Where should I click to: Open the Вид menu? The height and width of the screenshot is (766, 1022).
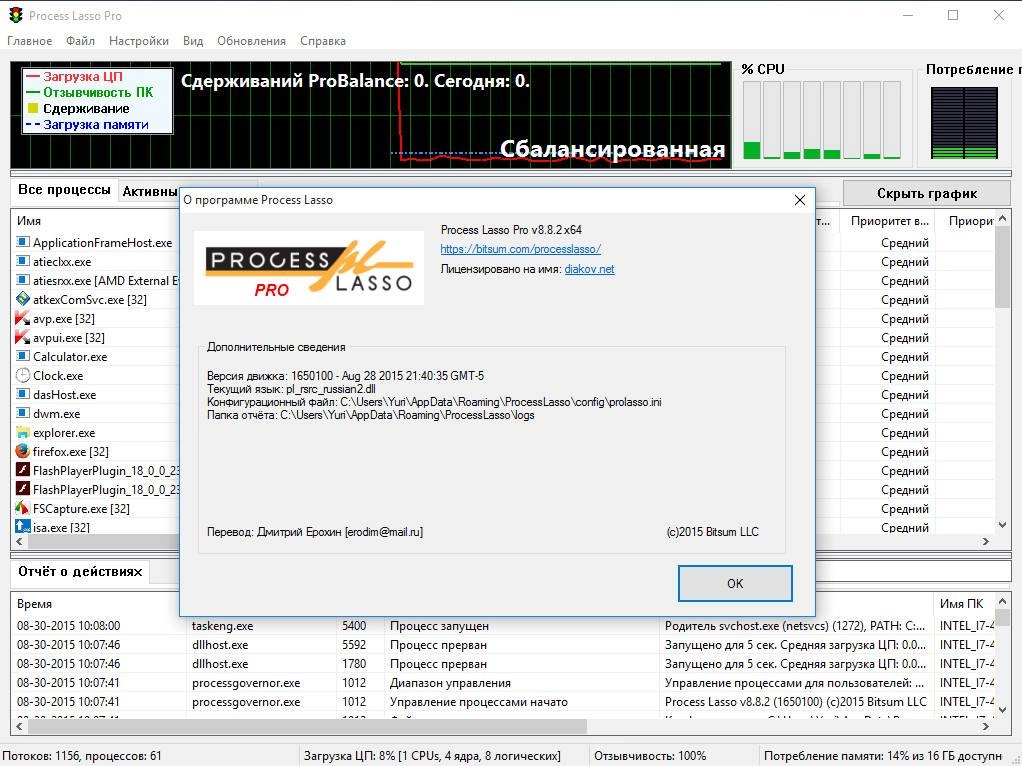(x=193, y=40)
